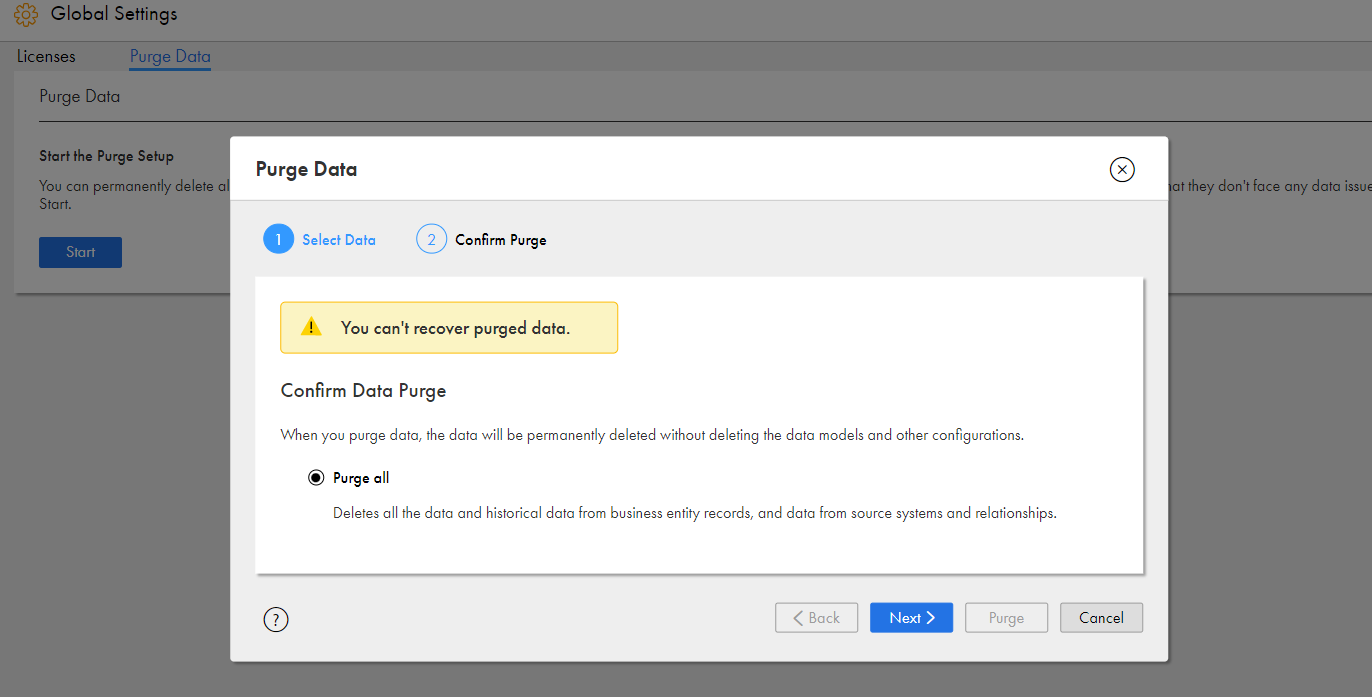Select the Purge all radio button
Image resolution: width=1372 pixels, height=697 pixels.
[316, 478]
